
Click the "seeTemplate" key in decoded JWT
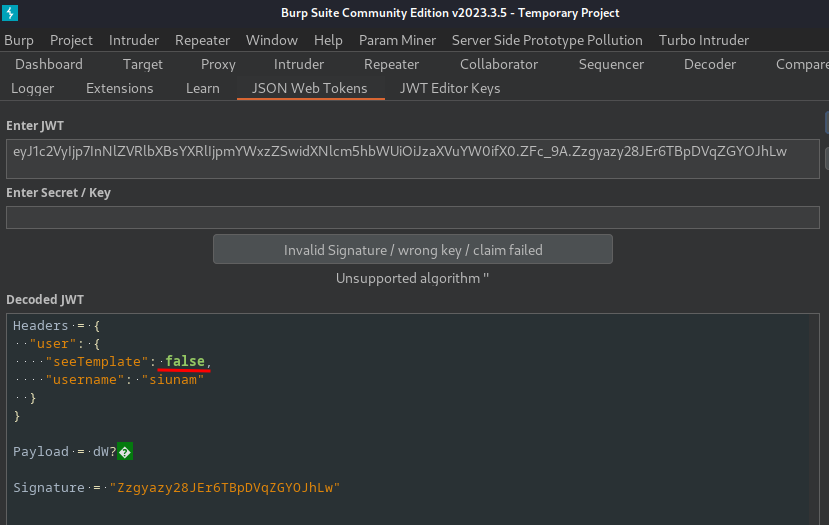coord(97,362)
